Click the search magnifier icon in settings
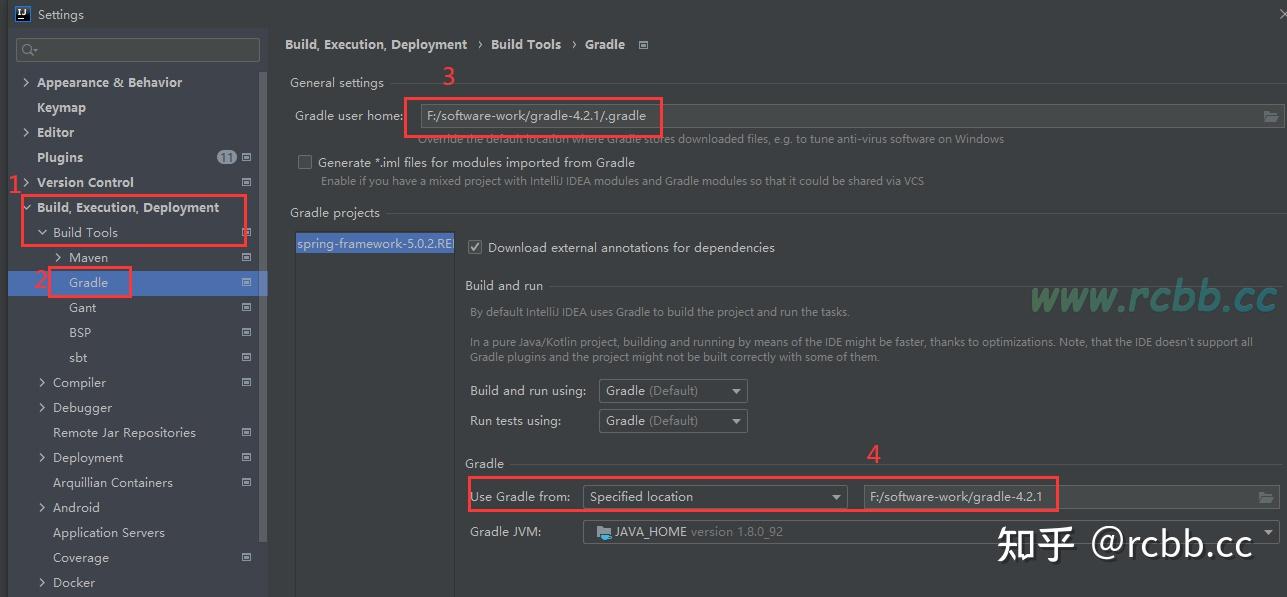 tap(29, 50)
